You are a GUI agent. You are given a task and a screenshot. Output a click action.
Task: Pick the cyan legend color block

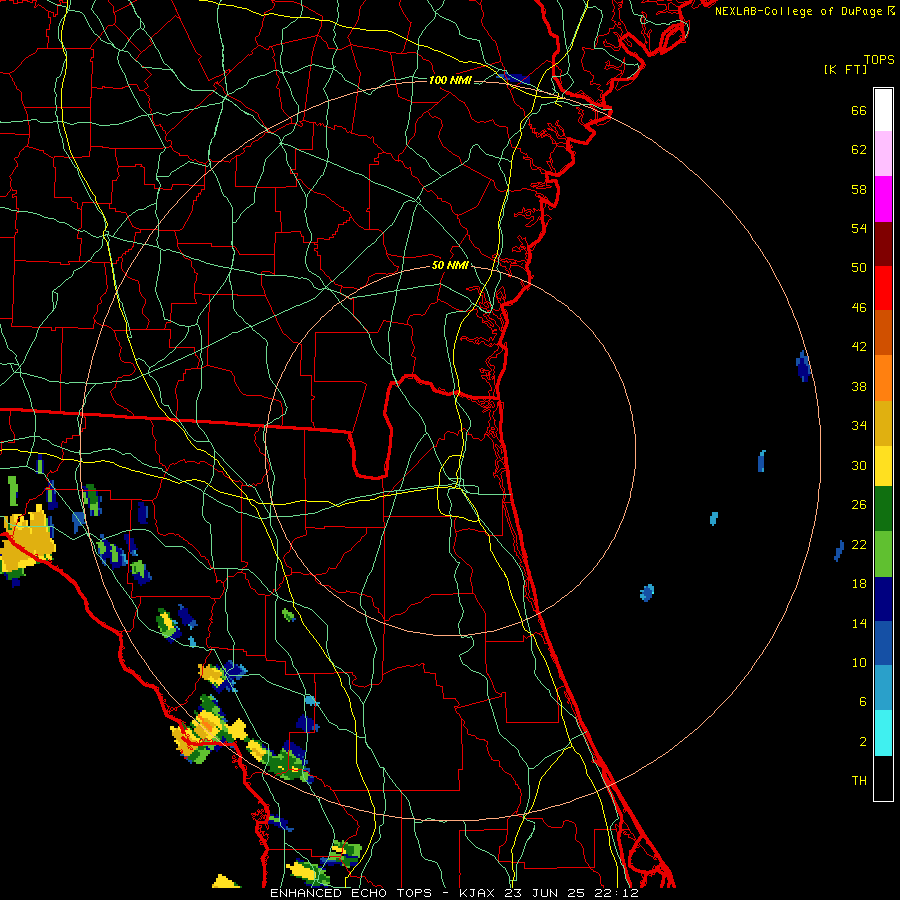pyautogui.click(x=883, y=733)
